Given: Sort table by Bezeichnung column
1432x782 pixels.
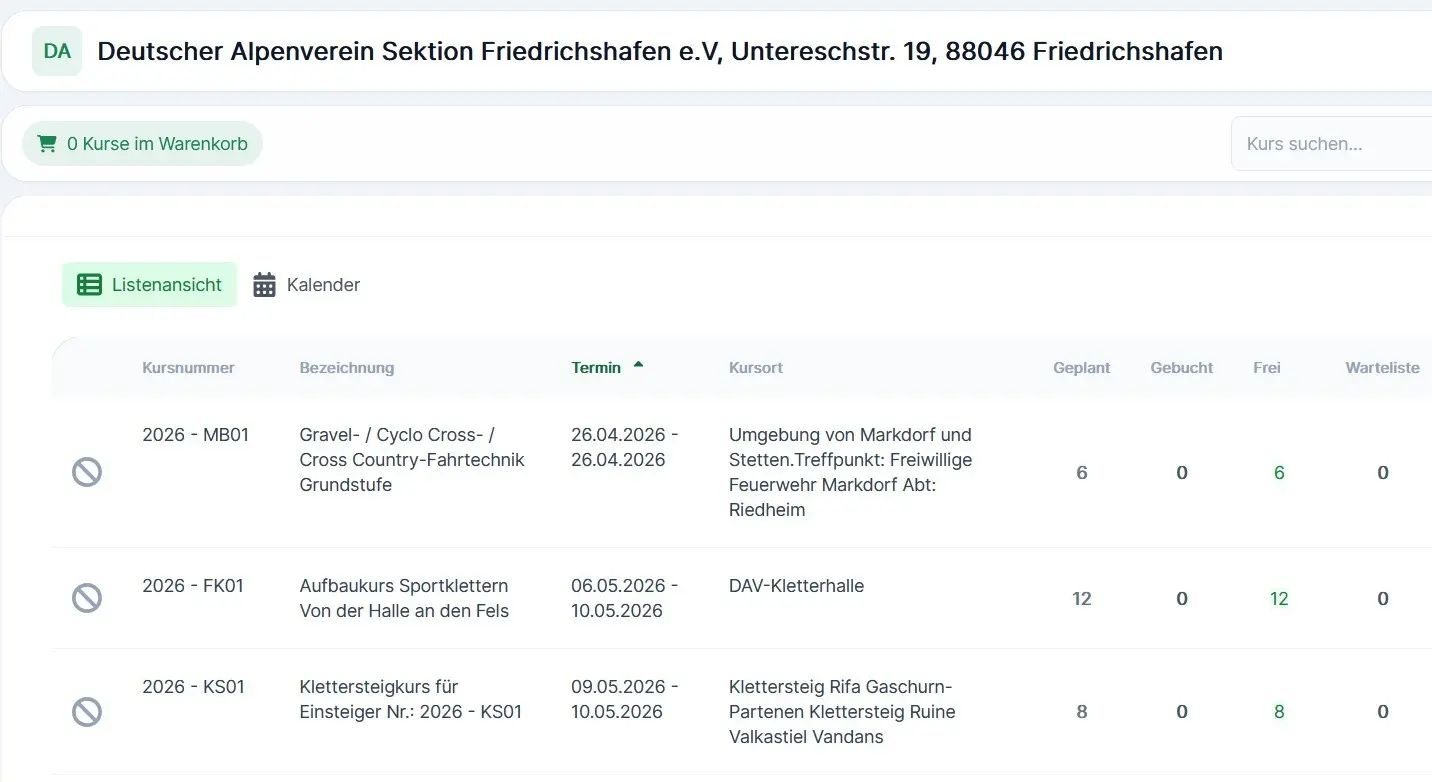Looking at the screenshot, I should [346, 368].
